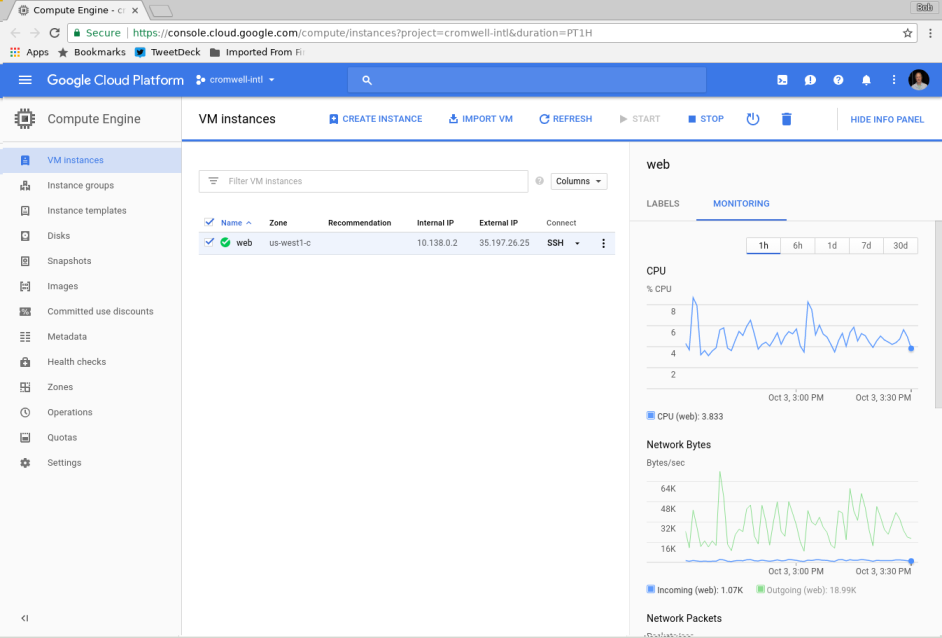Click the search magnifier icon
This screenshot has height=638, width=942.
tap(367, 80)
